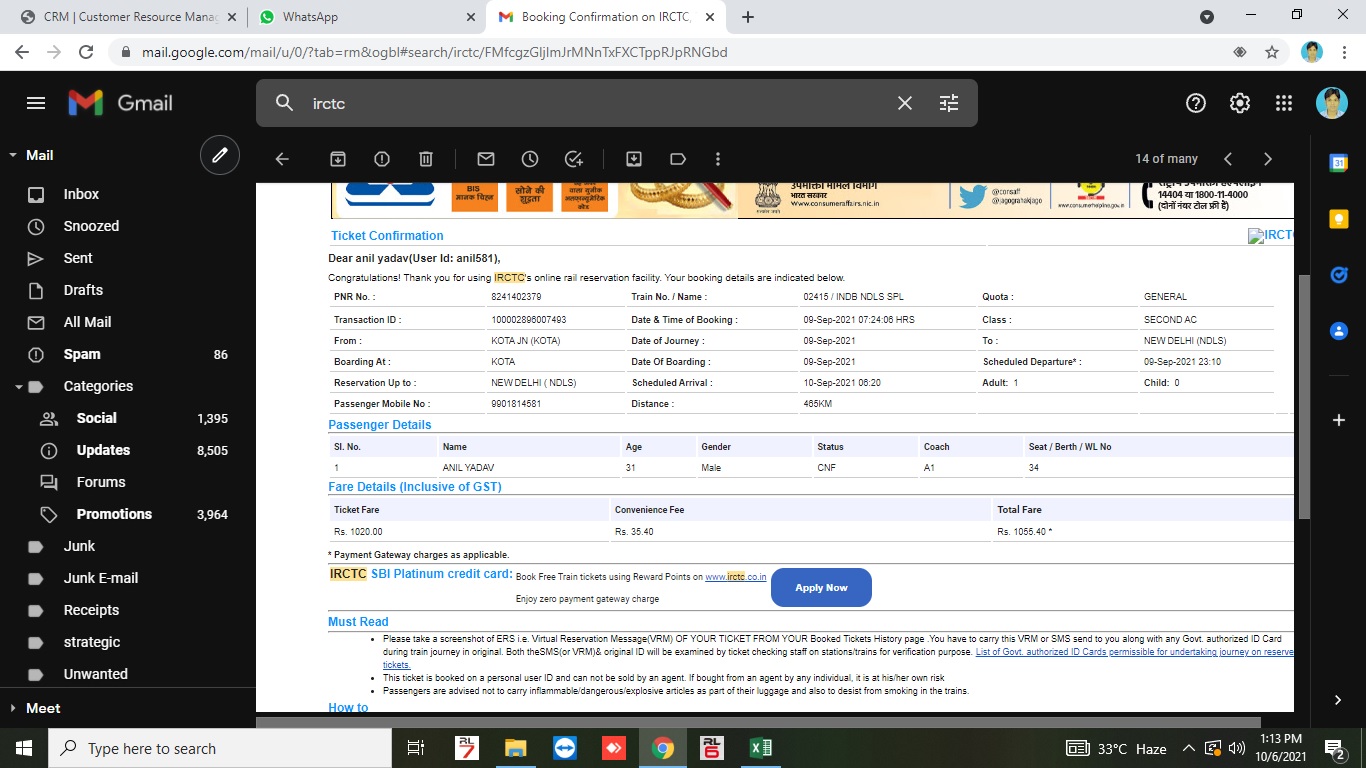
Task: Click the compose pencil button
Action: pos(220,155)
